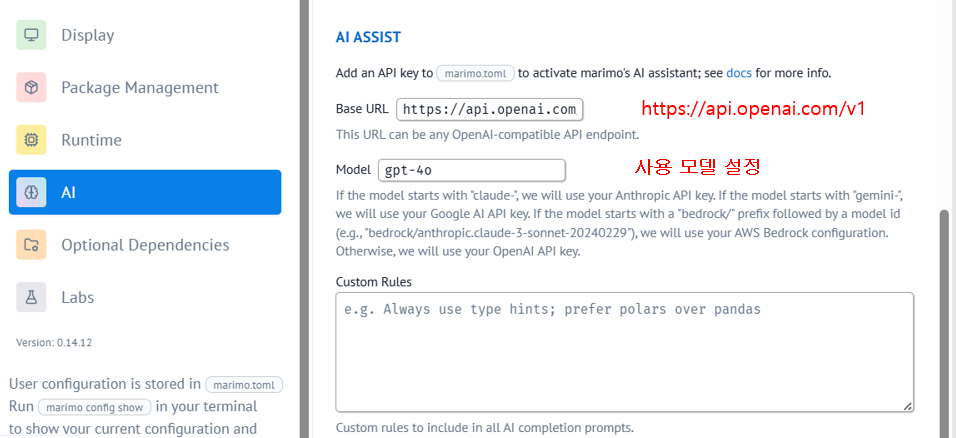Viewport: 956px width, 438px height.
Task: Open the Display settings section
Action: click(145, 35)
